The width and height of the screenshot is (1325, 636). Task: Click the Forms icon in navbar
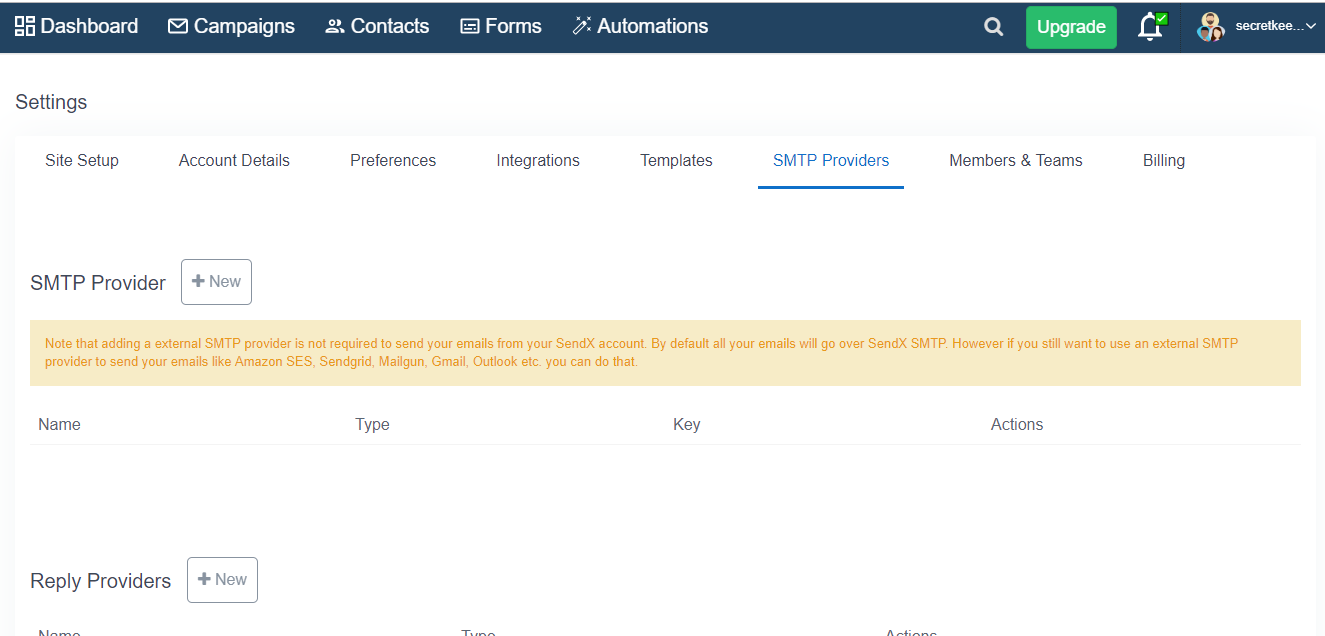pyautogui.click(x=470, y=27)
